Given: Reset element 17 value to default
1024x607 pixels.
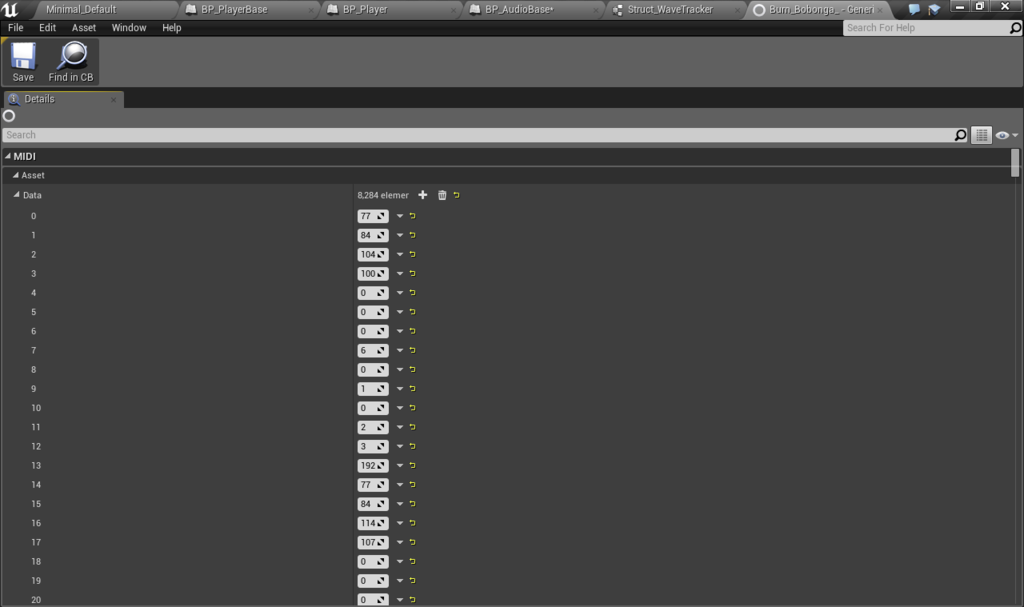Looking at the screenshot, I should click(413, 542).
